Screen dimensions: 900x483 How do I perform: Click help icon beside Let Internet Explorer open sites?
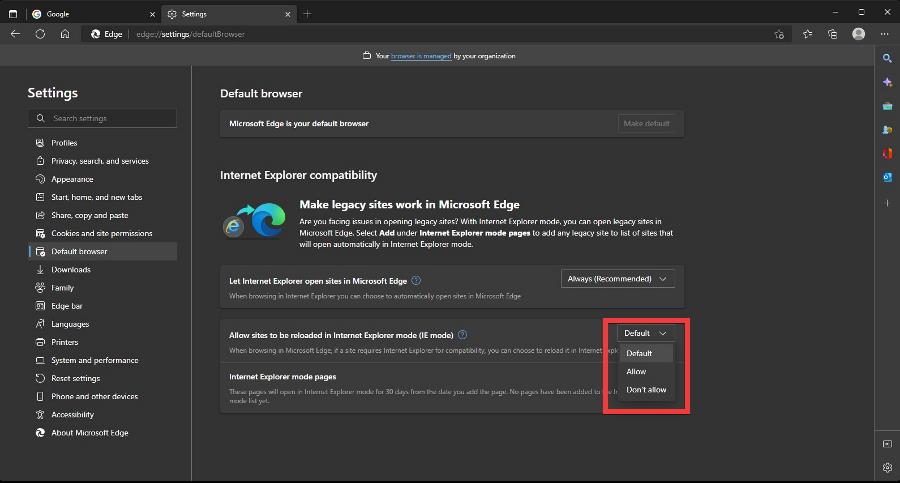tap(416, 280)
